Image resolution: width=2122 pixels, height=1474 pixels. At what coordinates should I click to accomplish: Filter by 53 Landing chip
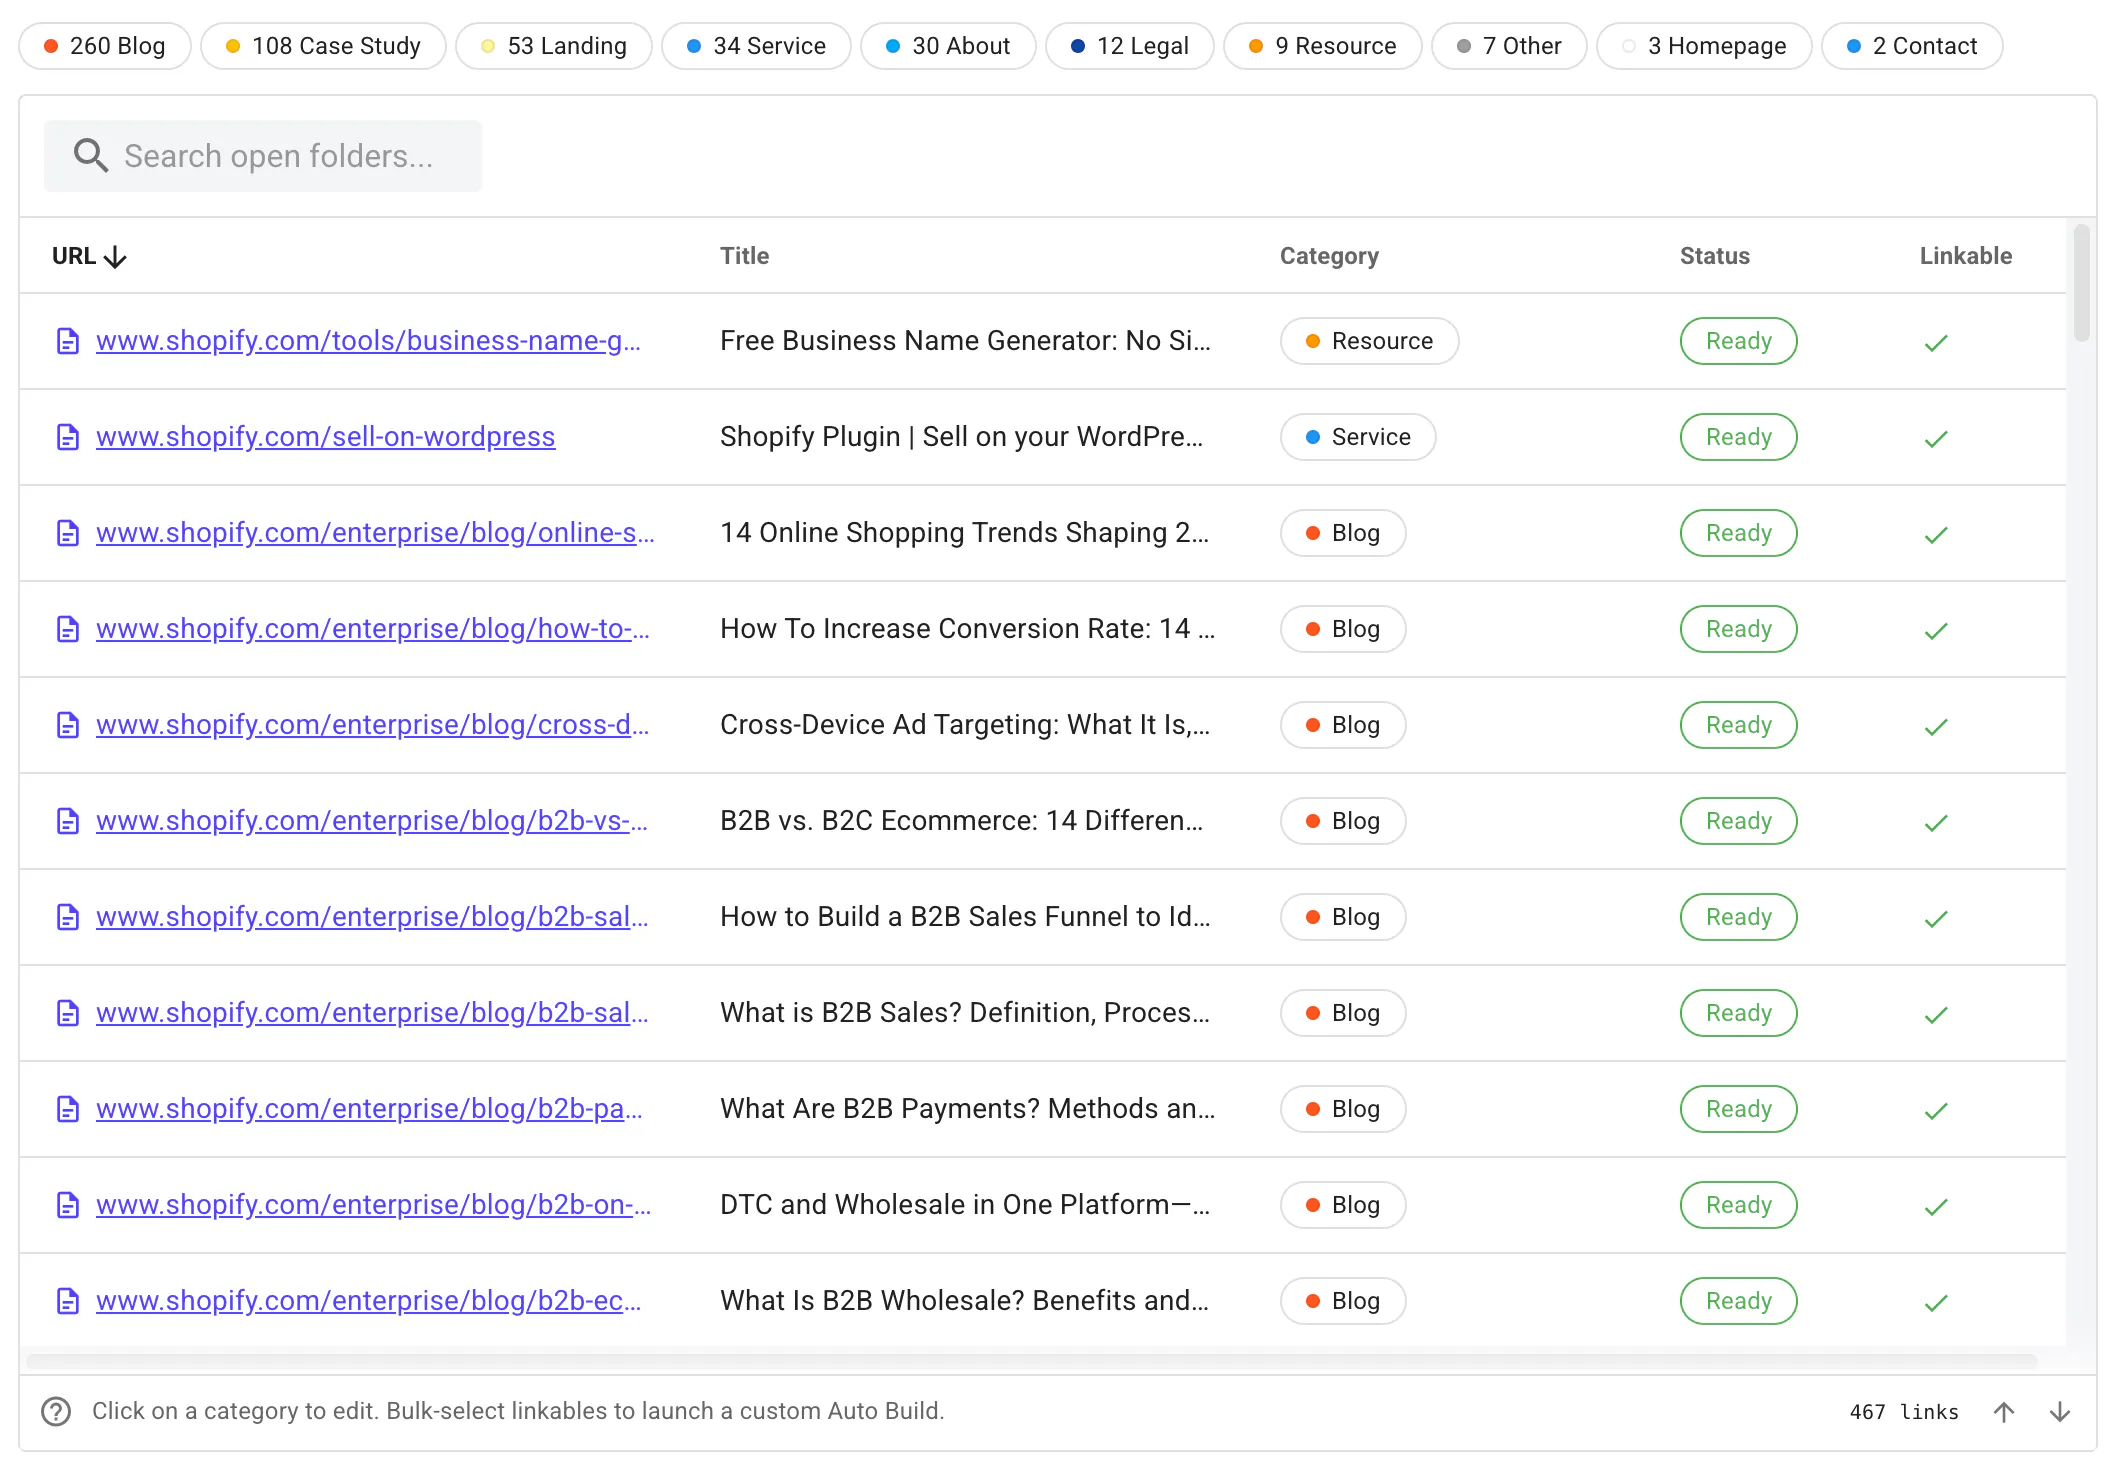point(554,46)
